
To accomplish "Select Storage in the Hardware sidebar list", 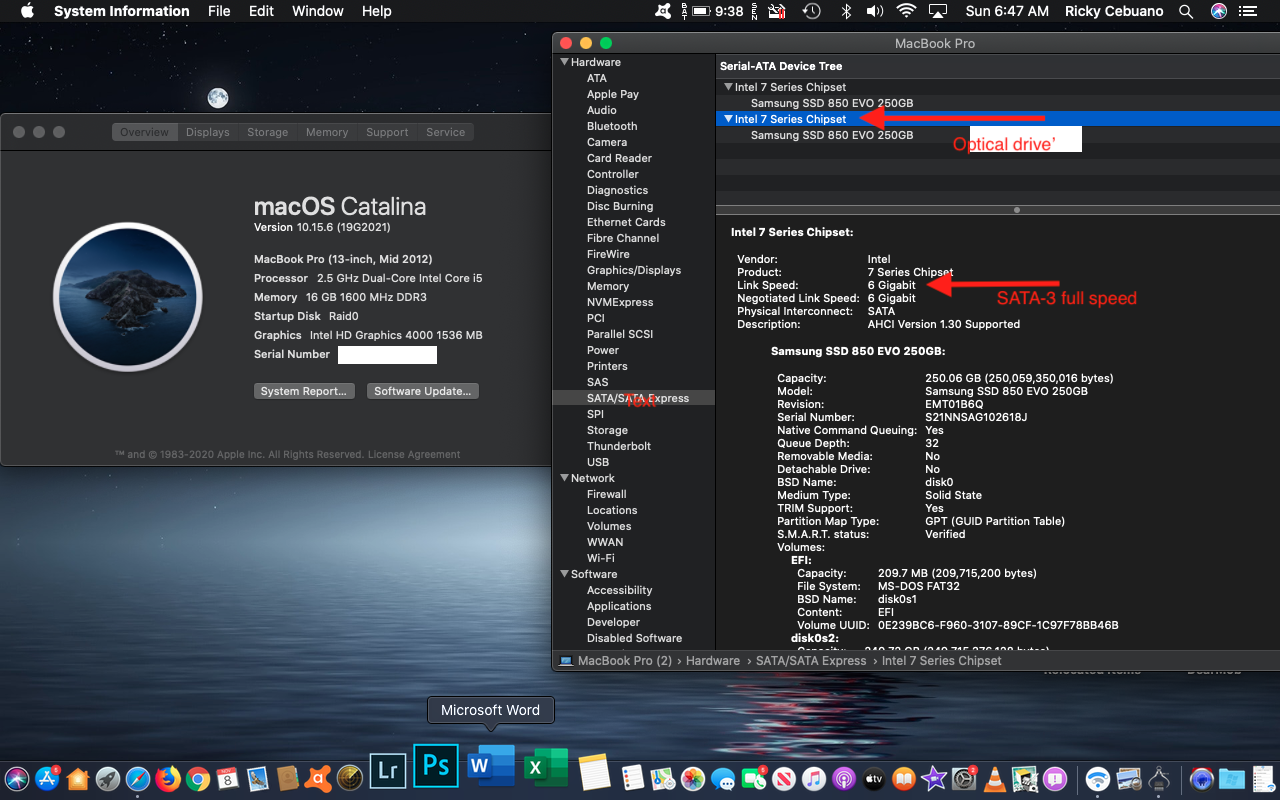I will 607,430.
